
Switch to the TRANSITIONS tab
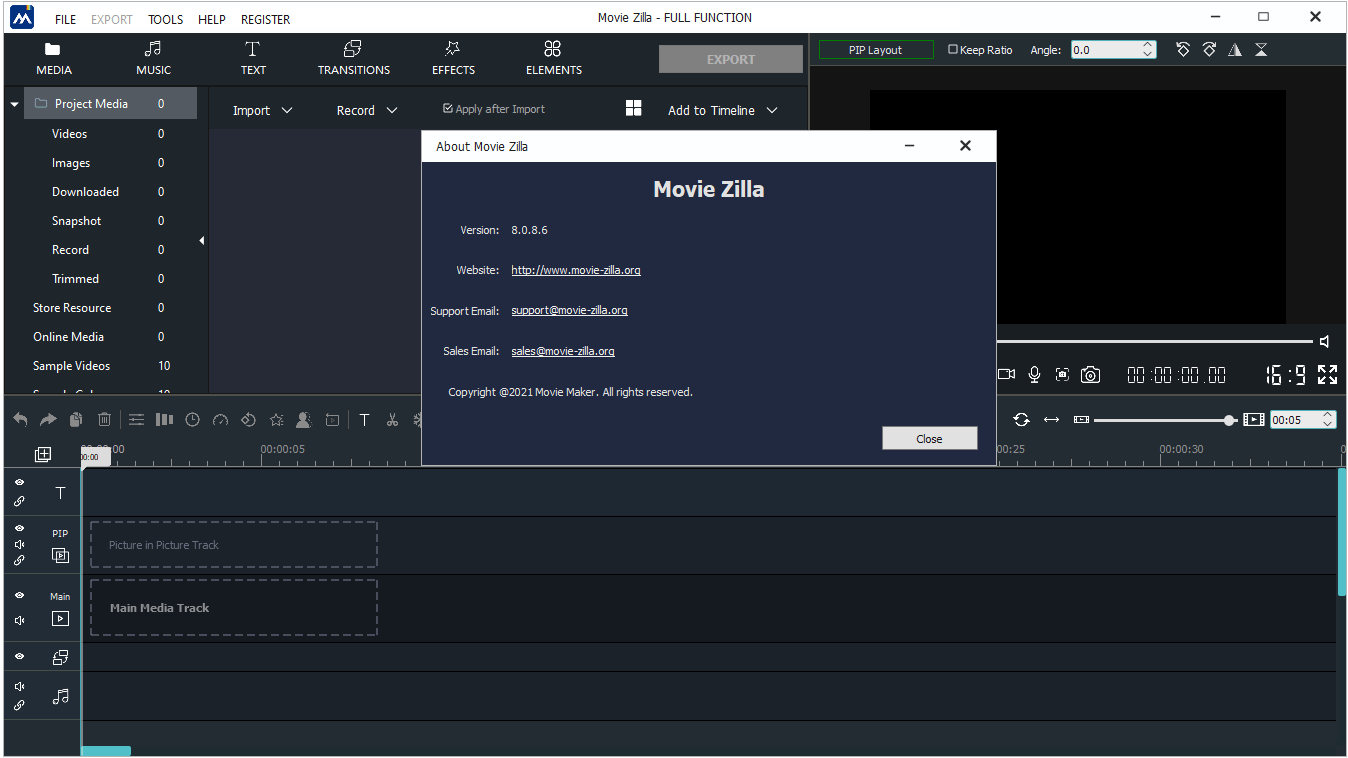click(354, 59)
